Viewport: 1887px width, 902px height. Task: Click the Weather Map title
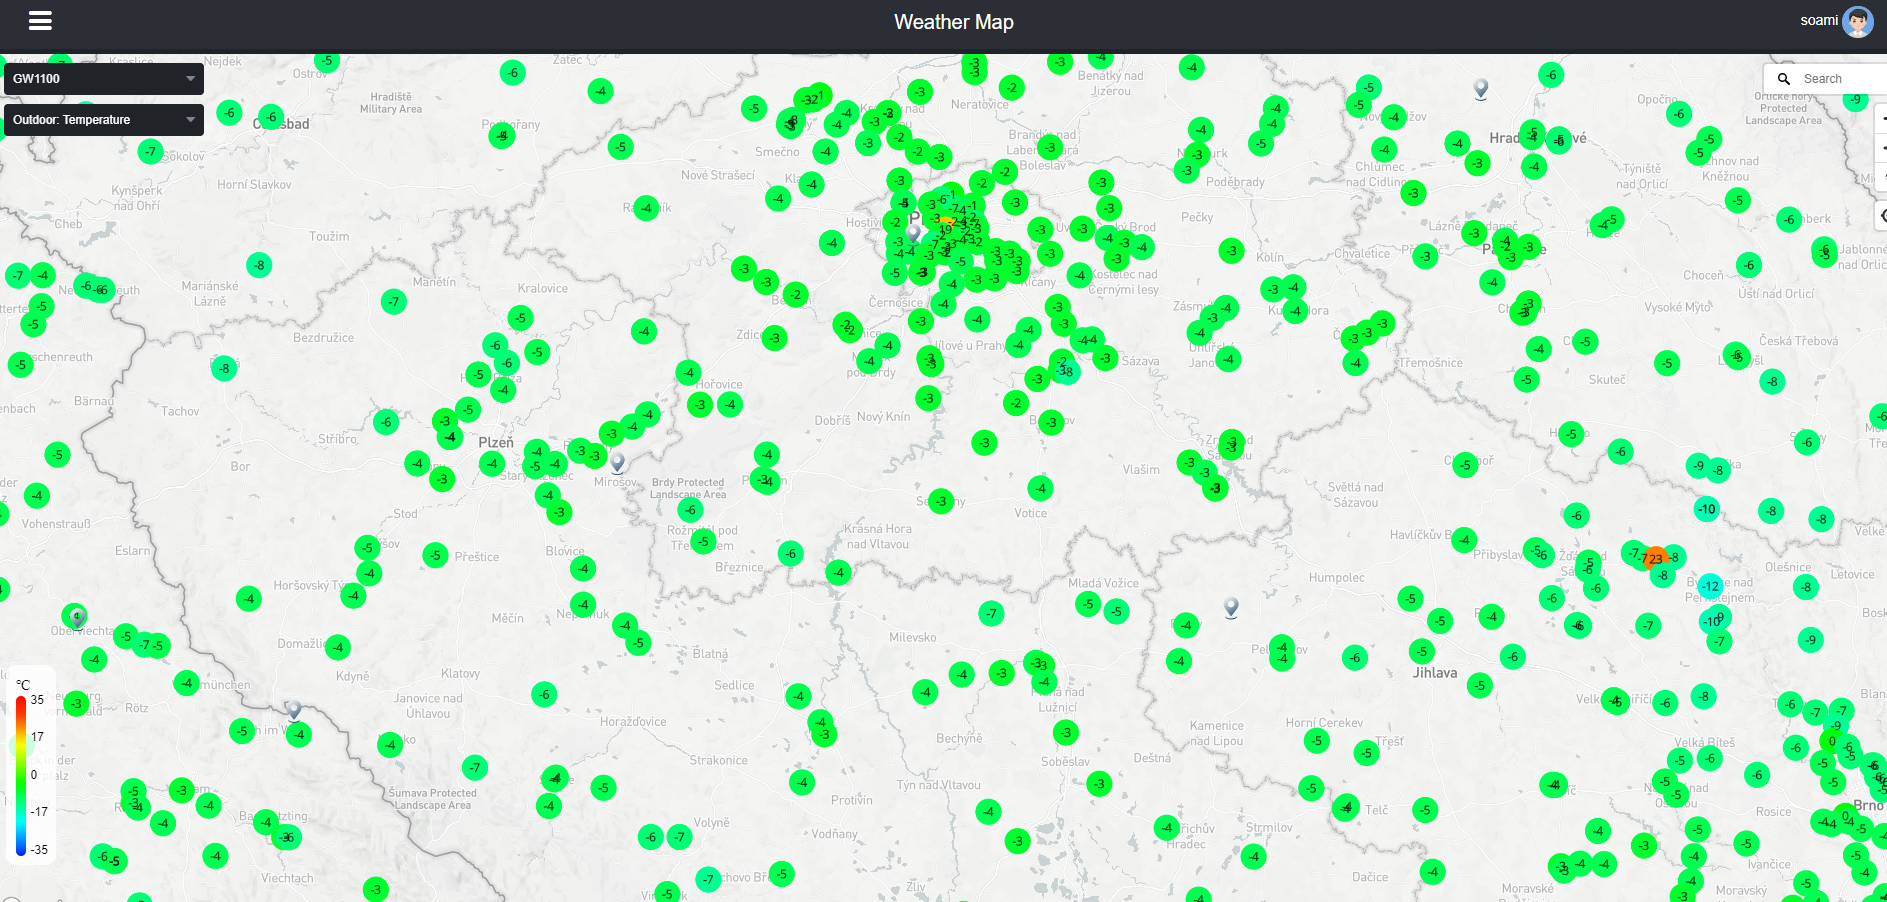(x=953, y=22)
